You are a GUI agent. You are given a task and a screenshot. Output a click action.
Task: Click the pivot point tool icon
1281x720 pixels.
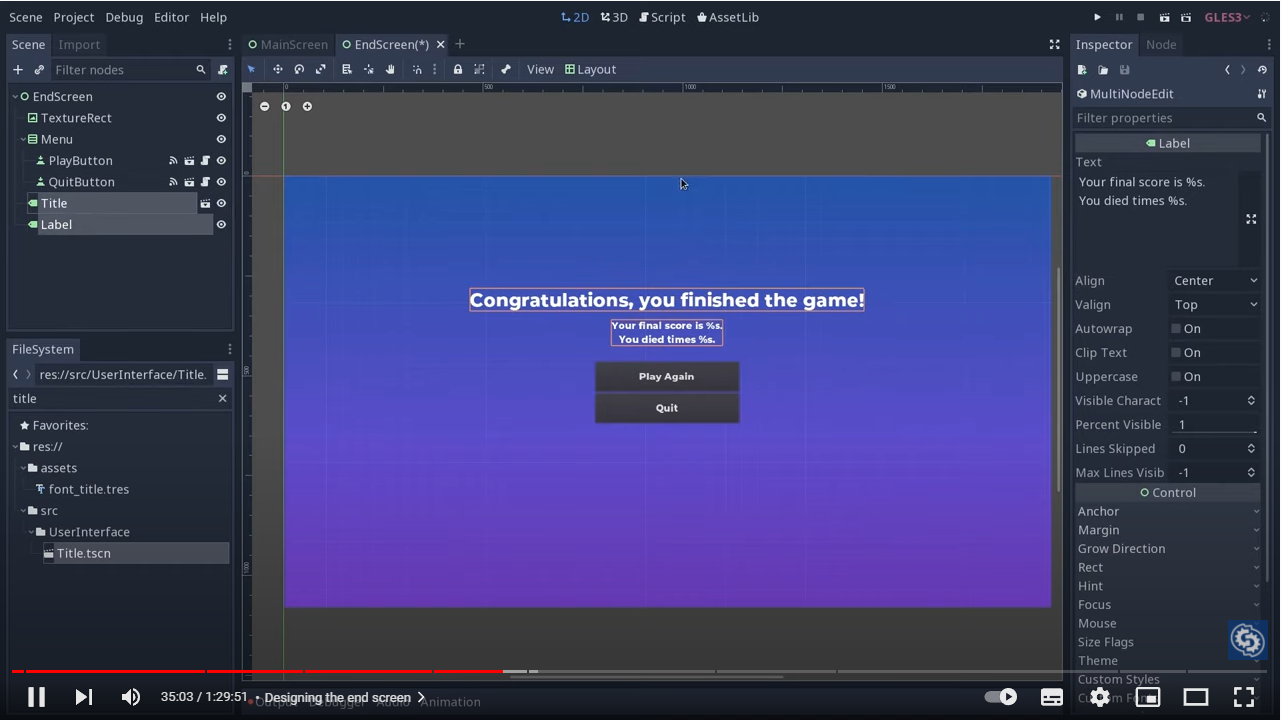[x=369, y=69]
